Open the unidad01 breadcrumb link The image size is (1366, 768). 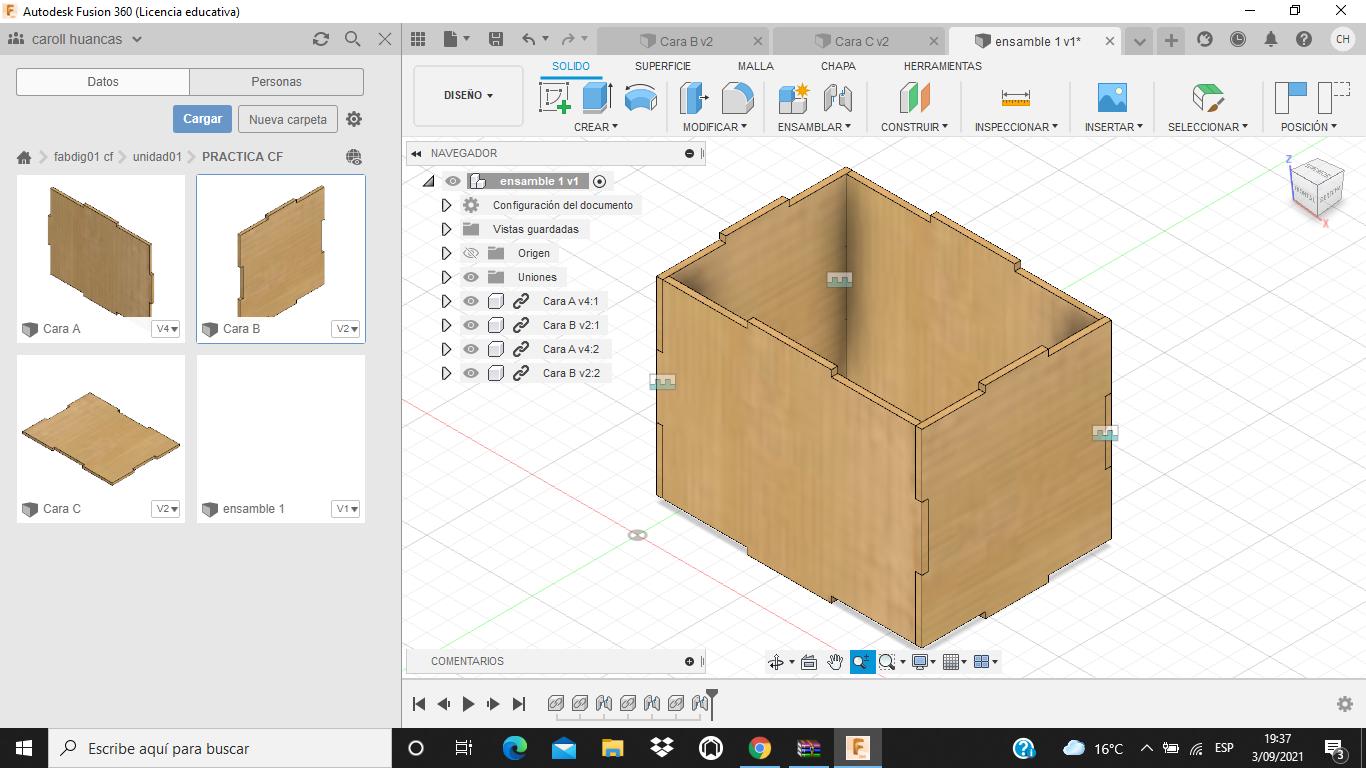(157, 157)
